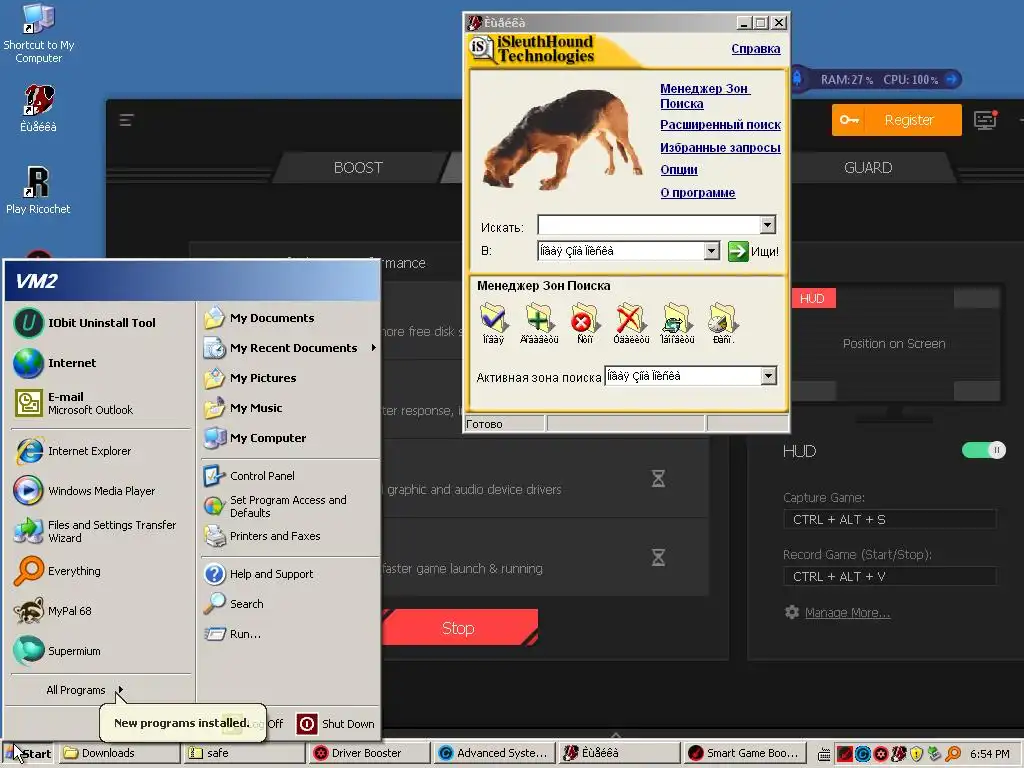Click the Shut Down button
The image size is (1024, 768).
(x=336, y=724)
